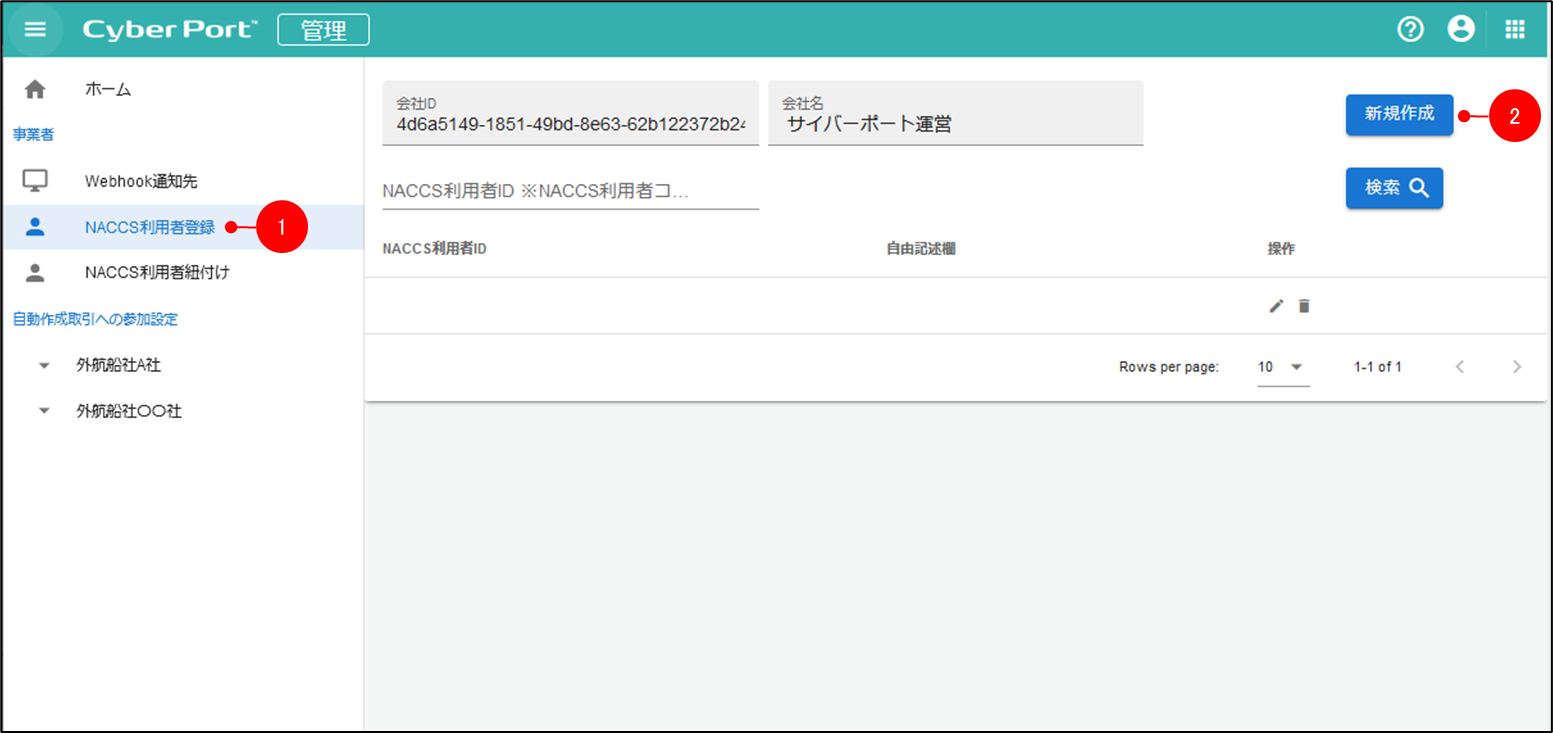Viewport: 1553px width, 733px height.
Task: Open the user account profile icon
Action: tap(1461, 29)
